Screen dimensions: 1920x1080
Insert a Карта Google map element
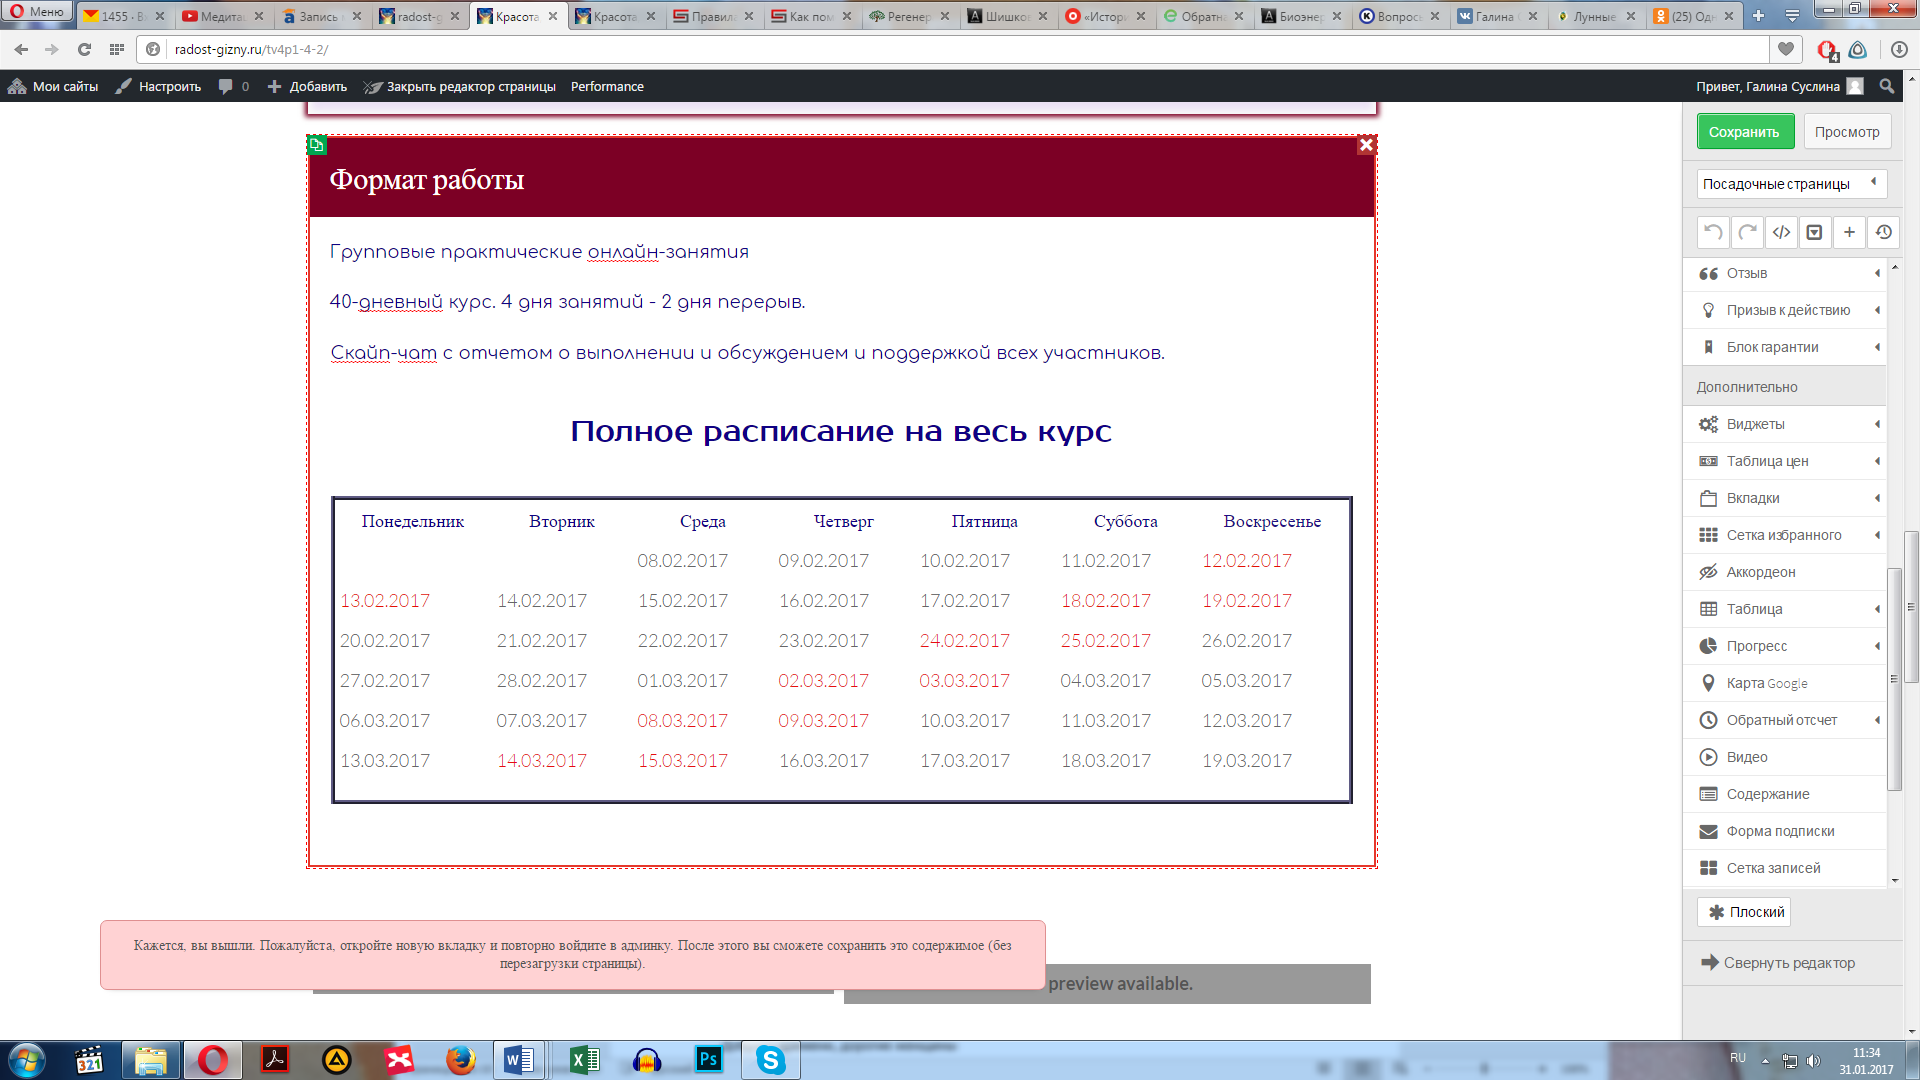[x=1766, y=683]
